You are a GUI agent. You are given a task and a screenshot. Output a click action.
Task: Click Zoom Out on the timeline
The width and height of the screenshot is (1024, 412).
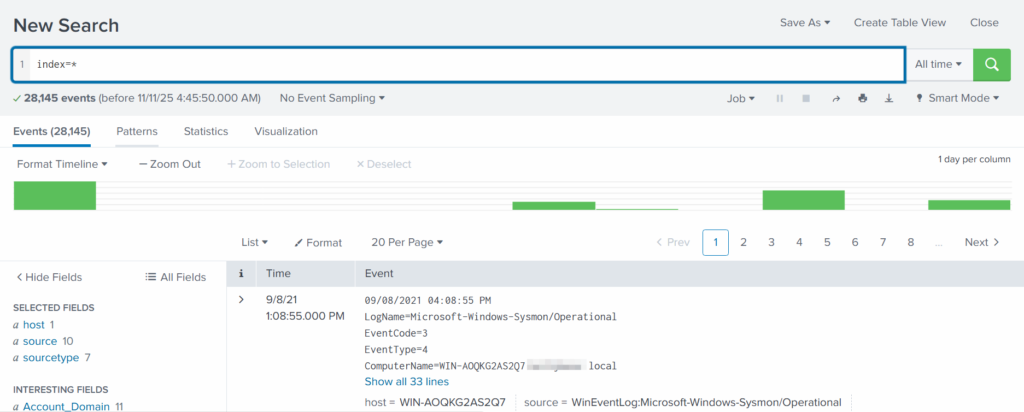pyautogui.click(x=170, y=164)
